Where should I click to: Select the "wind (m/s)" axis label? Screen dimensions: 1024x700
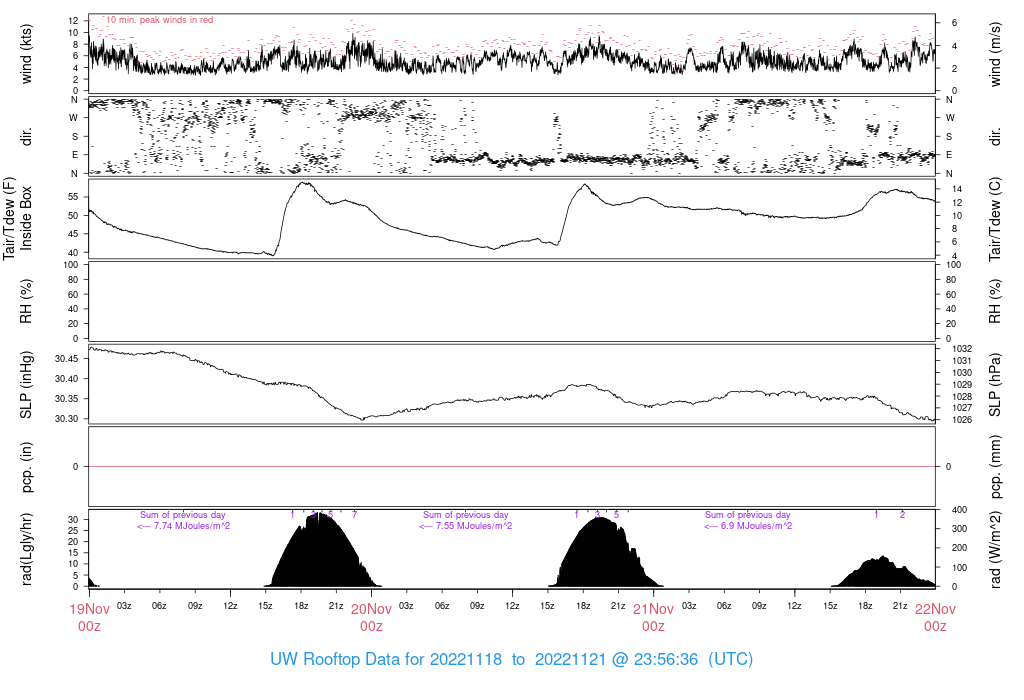(x=995, y=55)
